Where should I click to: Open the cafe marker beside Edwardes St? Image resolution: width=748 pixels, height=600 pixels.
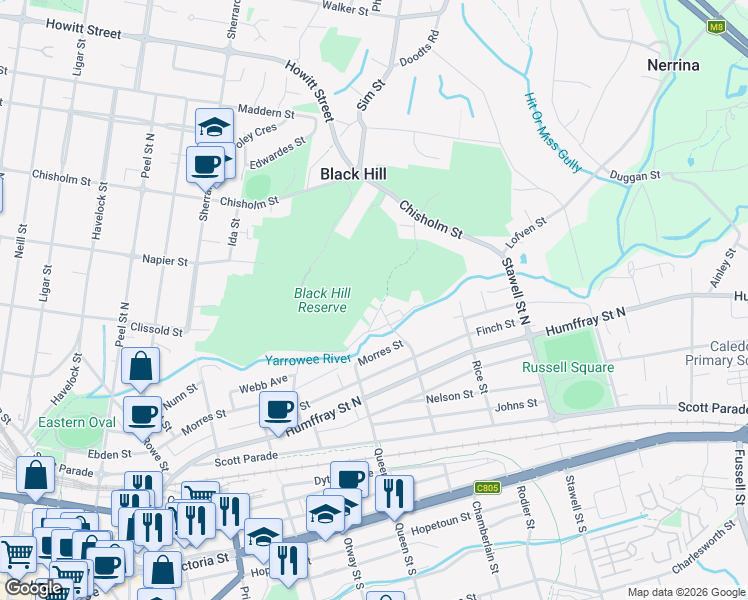point(205,166)
